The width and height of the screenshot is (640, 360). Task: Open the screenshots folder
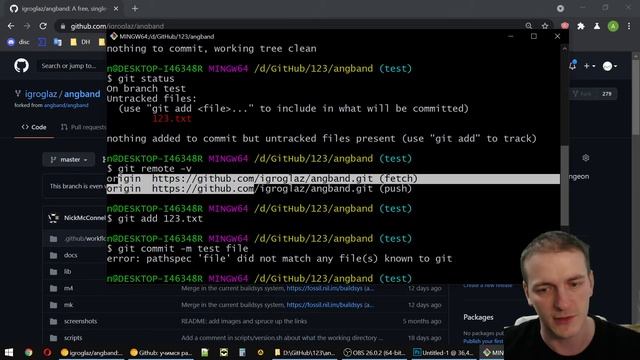pyautogui.click(x=80, y=321)
